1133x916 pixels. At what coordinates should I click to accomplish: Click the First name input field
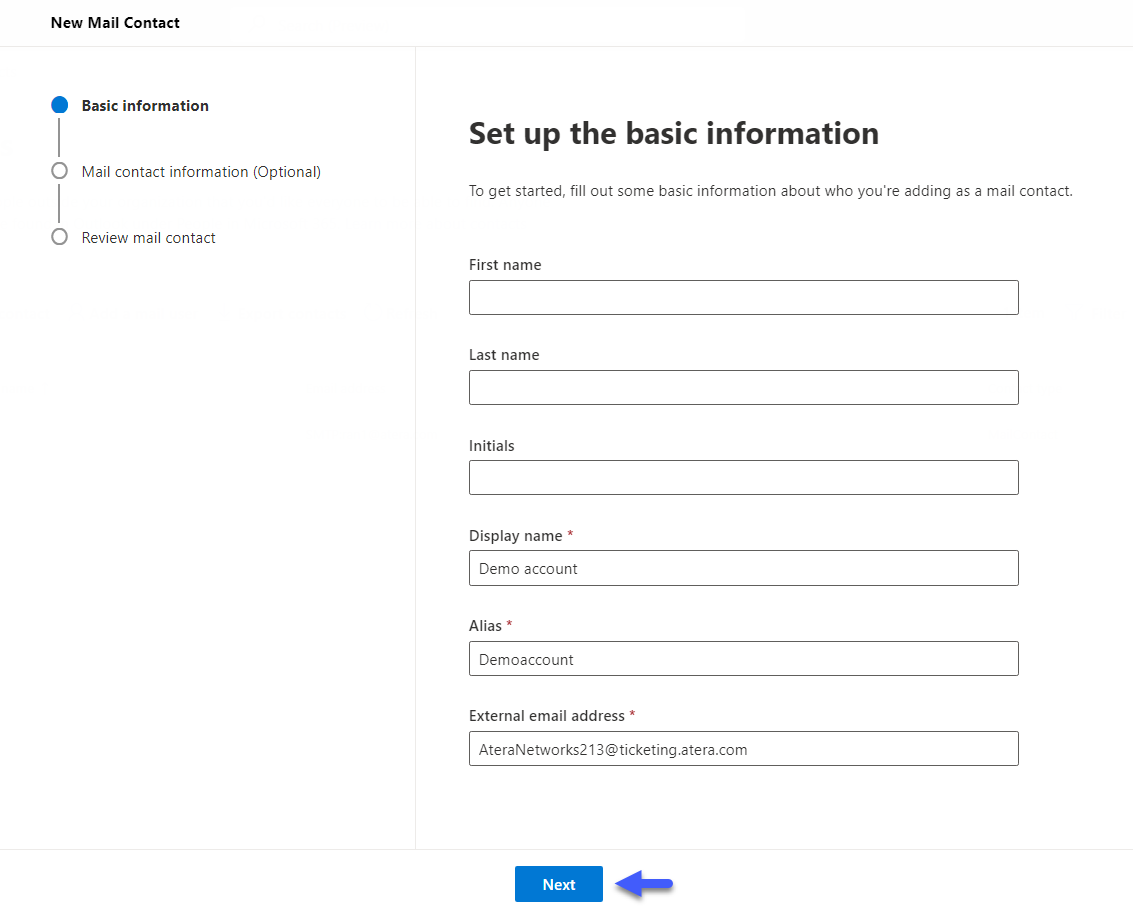click(x=743, y=297)
